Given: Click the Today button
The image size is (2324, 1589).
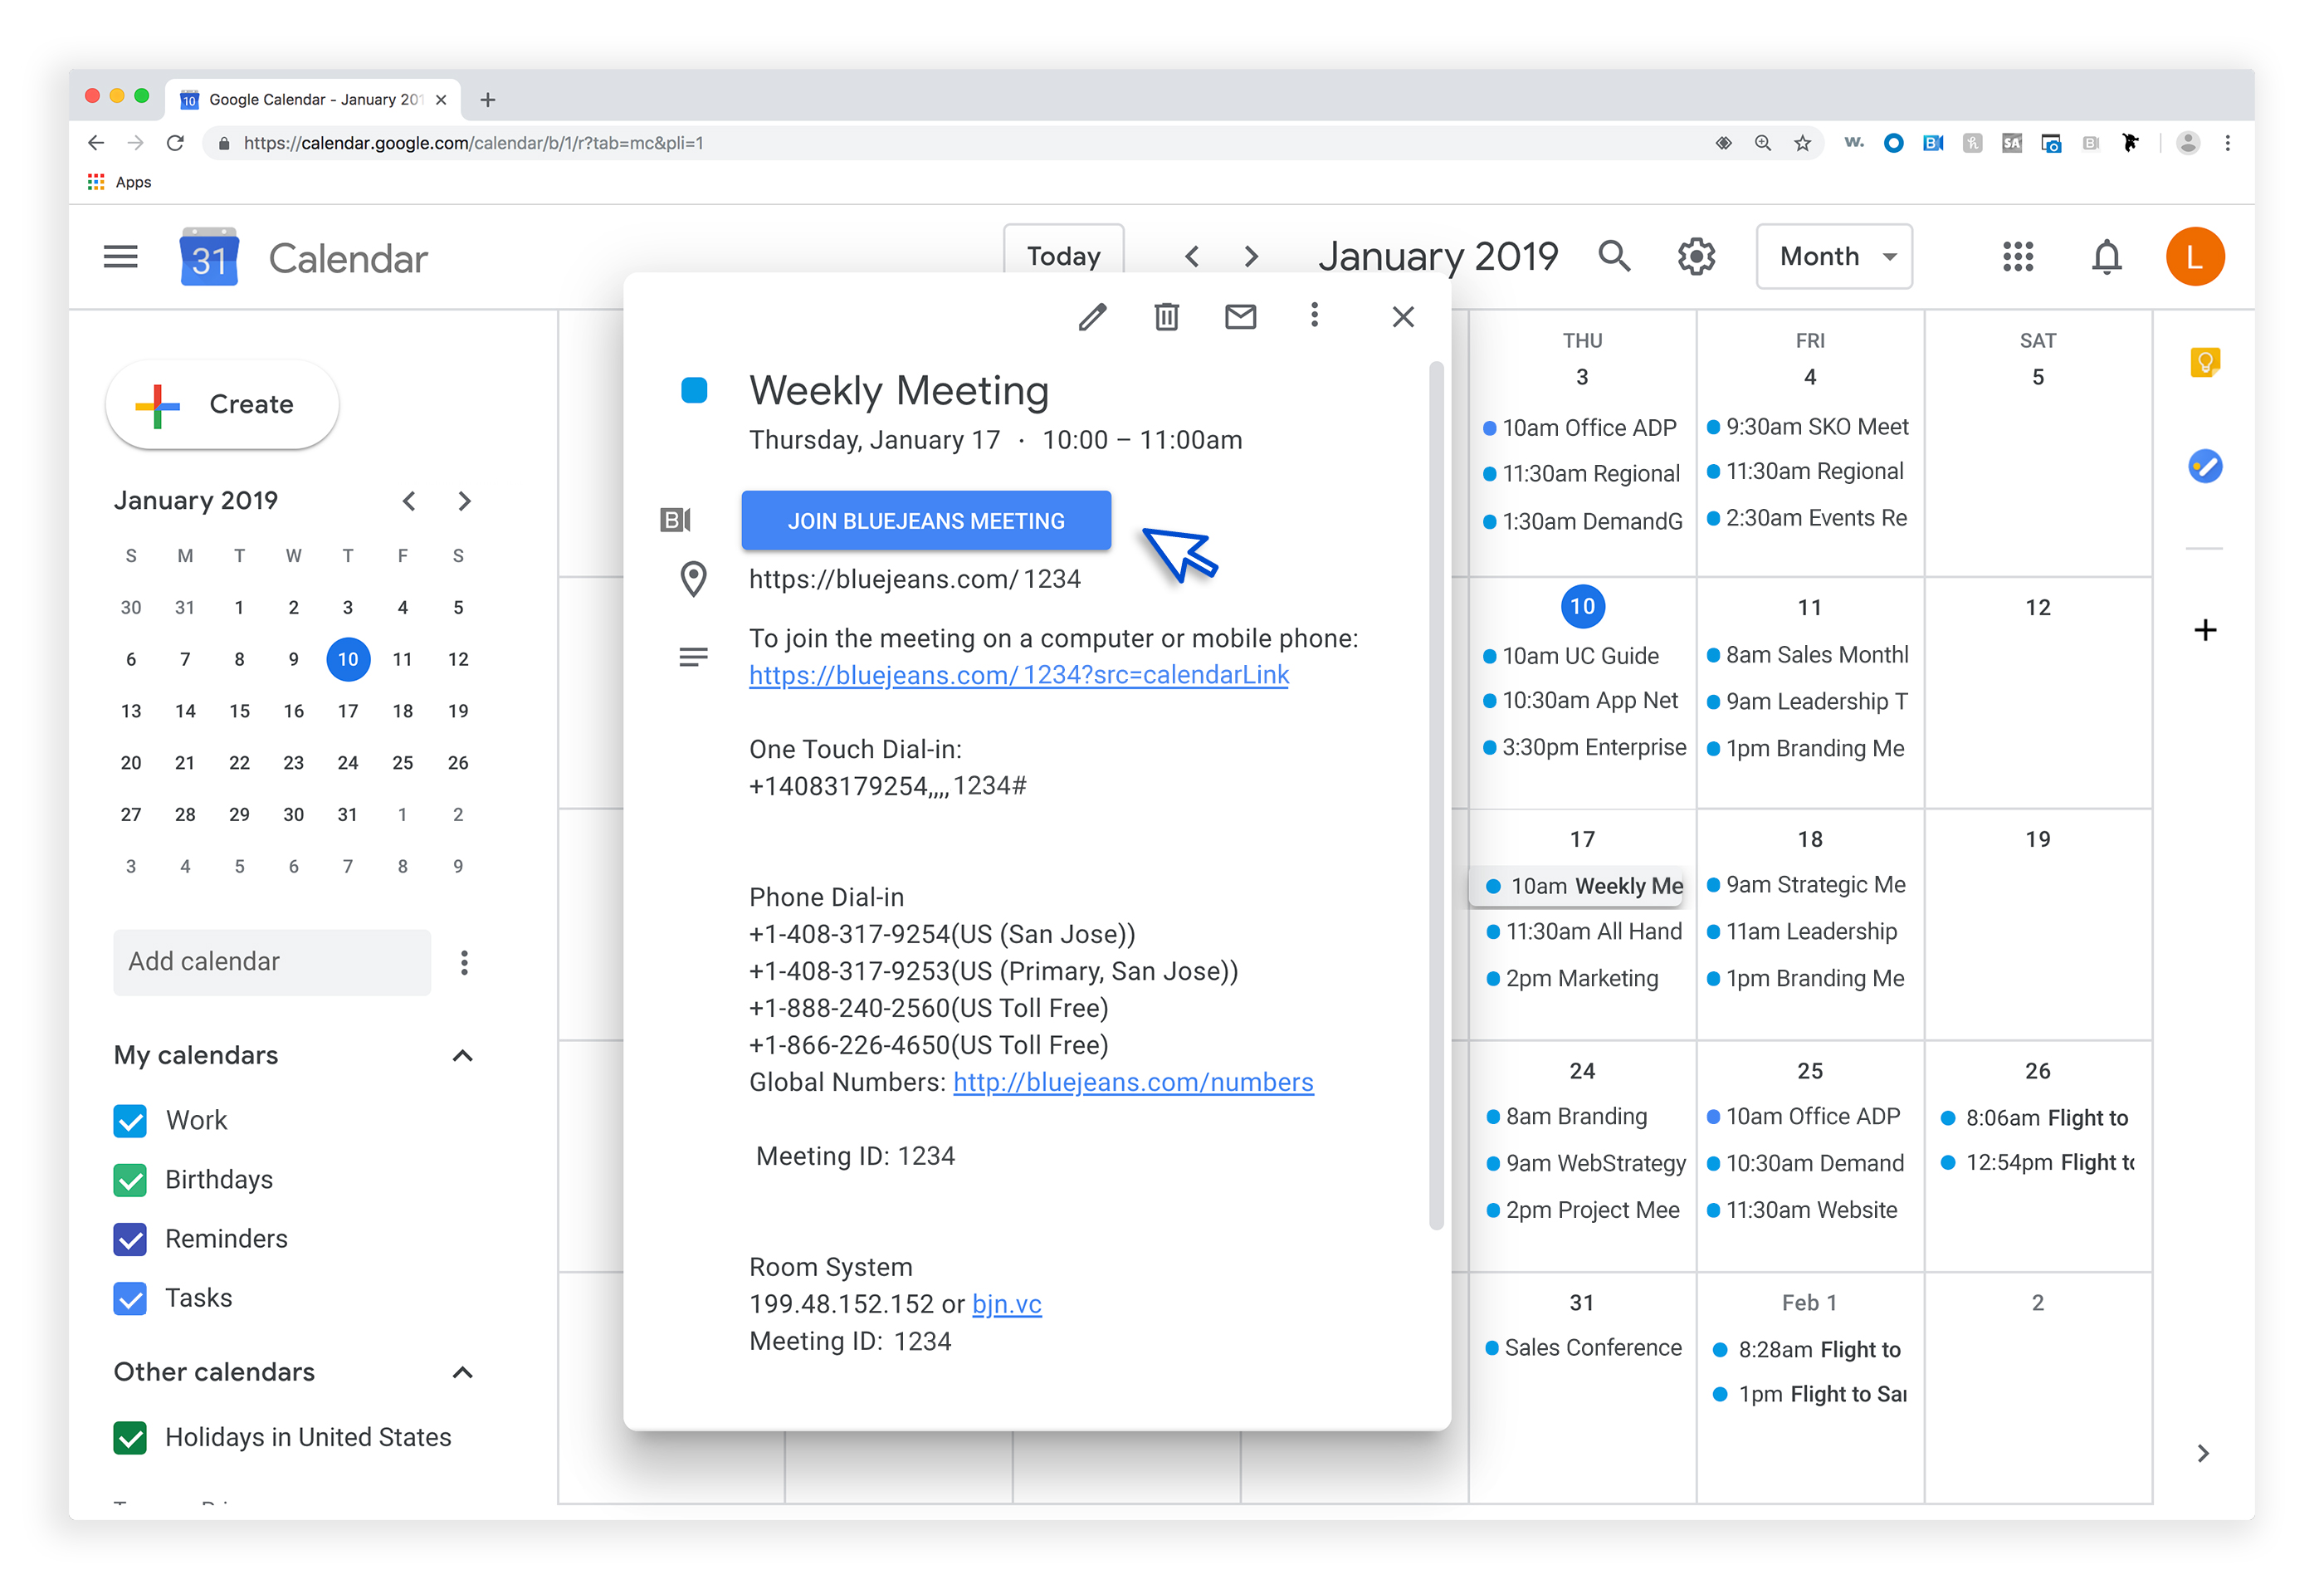Looking at the screenshot, I should (1063, 256).
